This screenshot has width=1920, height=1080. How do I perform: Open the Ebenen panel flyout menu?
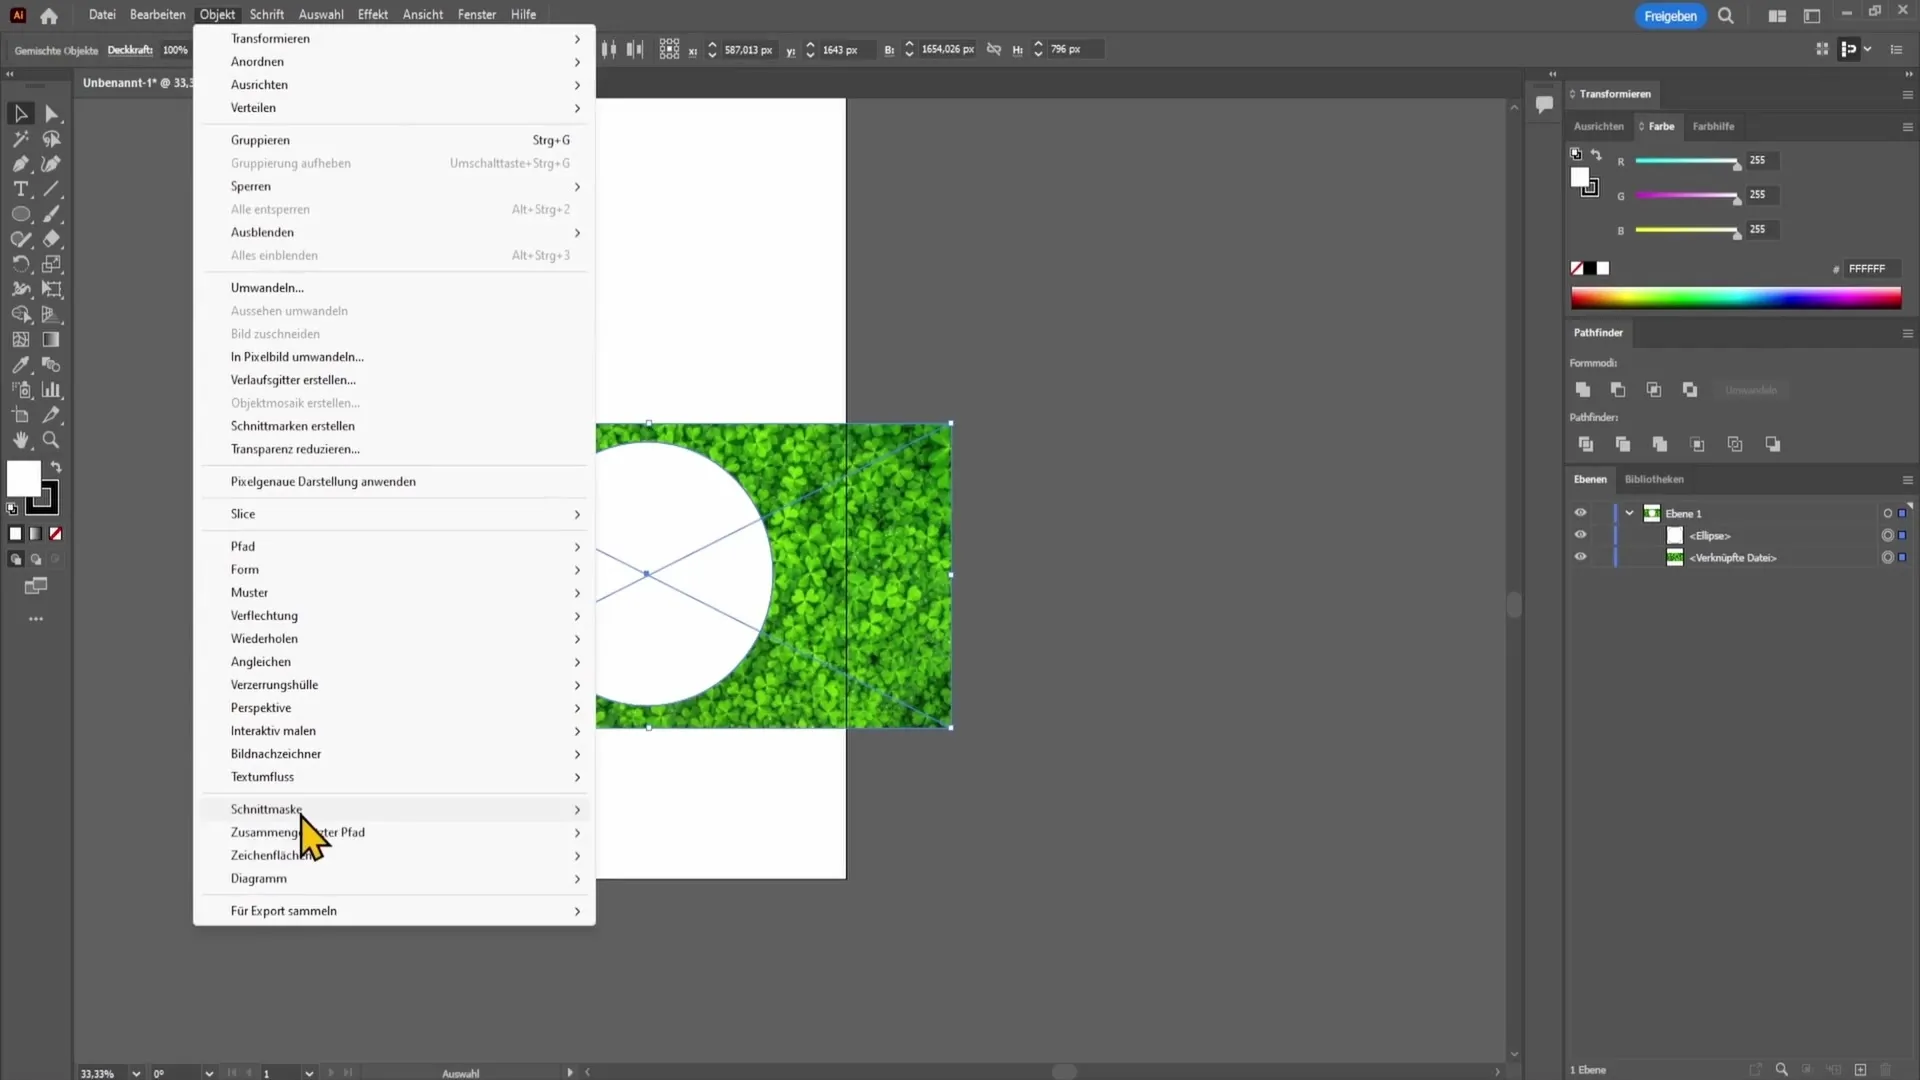tap(1907, 480)
